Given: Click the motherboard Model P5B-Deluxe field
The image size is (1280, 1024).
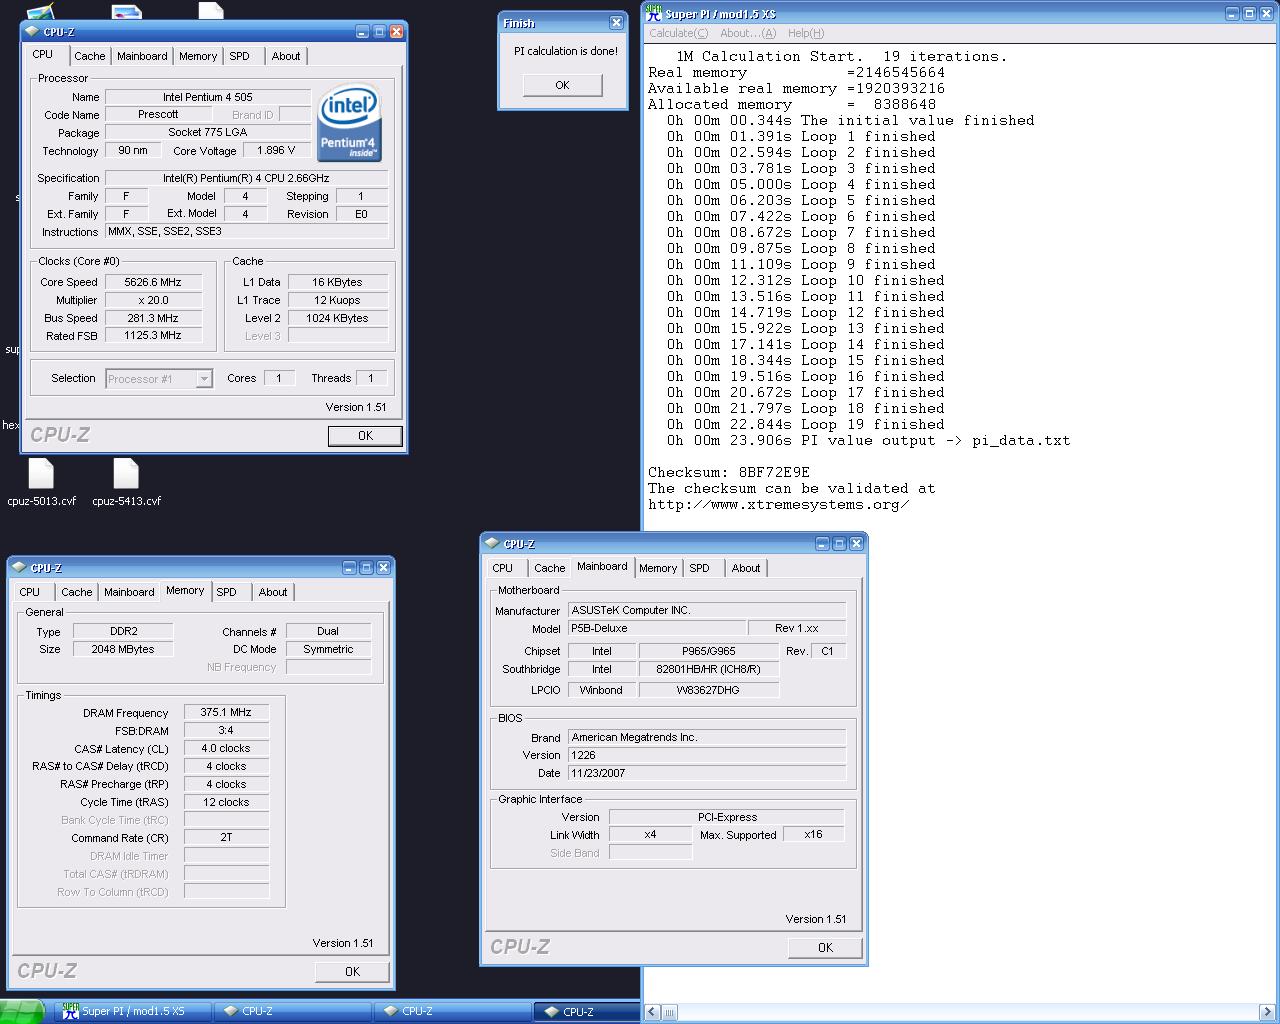Looking at the screenshot, I should tap(657, 629).
